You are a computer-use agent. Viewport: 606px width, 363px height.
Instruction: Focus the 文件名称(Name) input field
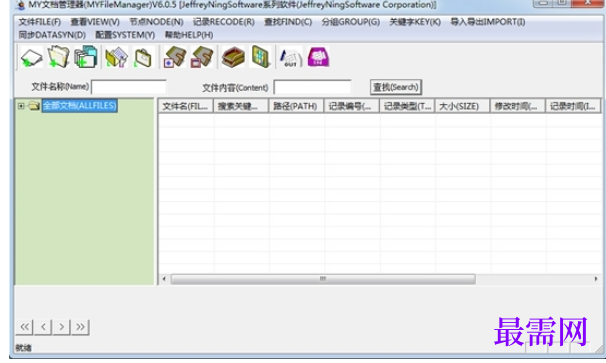coord(129,87)
